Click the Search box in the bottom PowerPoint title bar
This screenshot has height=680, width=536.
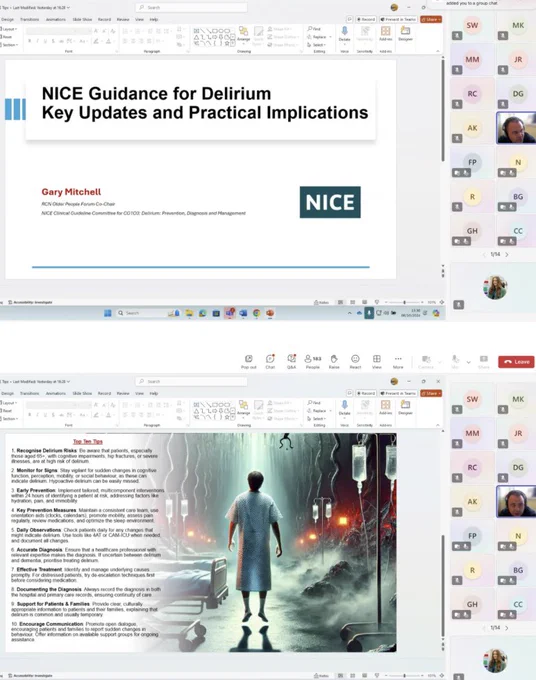point(191,381)
